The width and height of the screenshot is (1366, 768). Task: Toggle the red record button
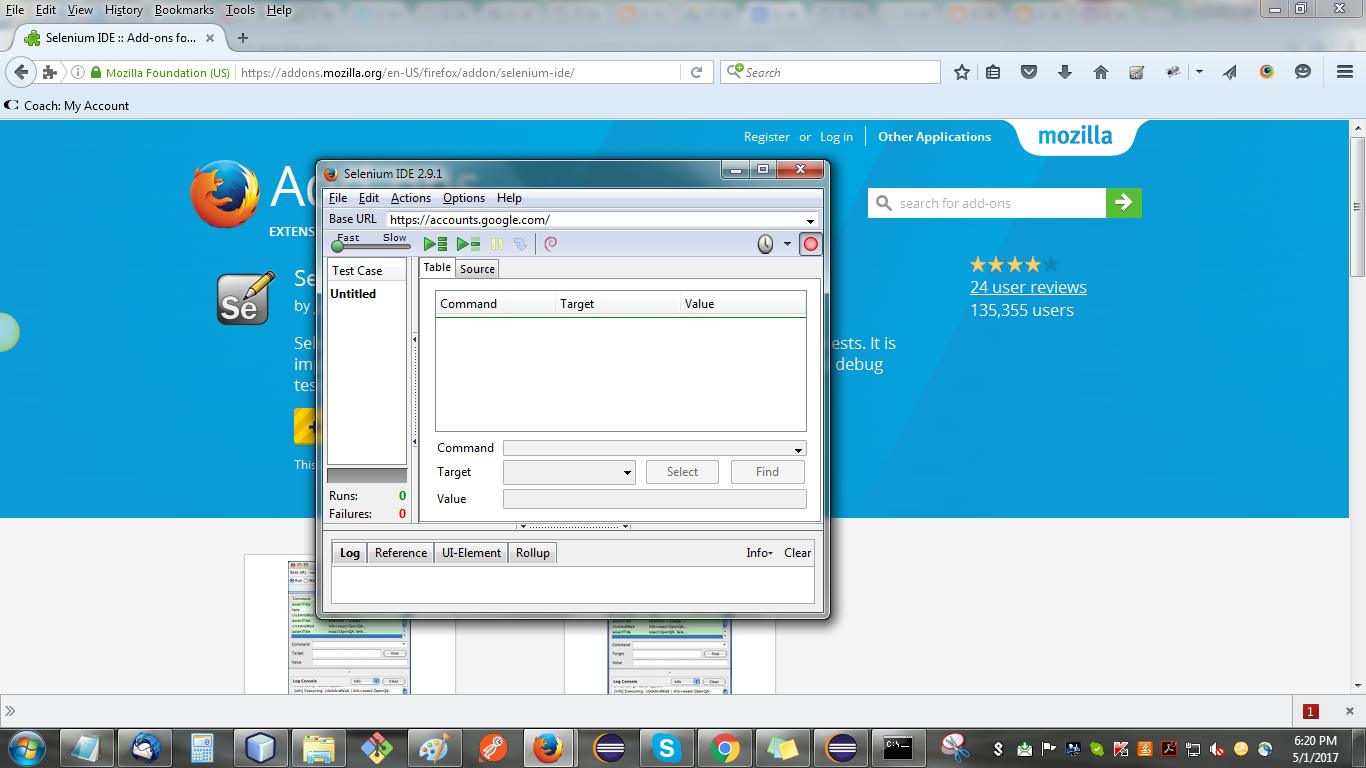coord(811,244)
